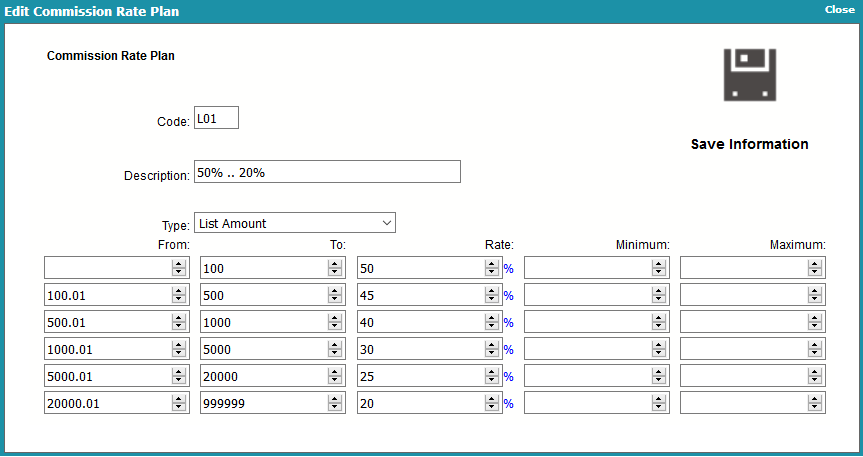Screen dimensions: 863x457
Task: Decrement the From value 100.01
Action: [x=178, y=300]
